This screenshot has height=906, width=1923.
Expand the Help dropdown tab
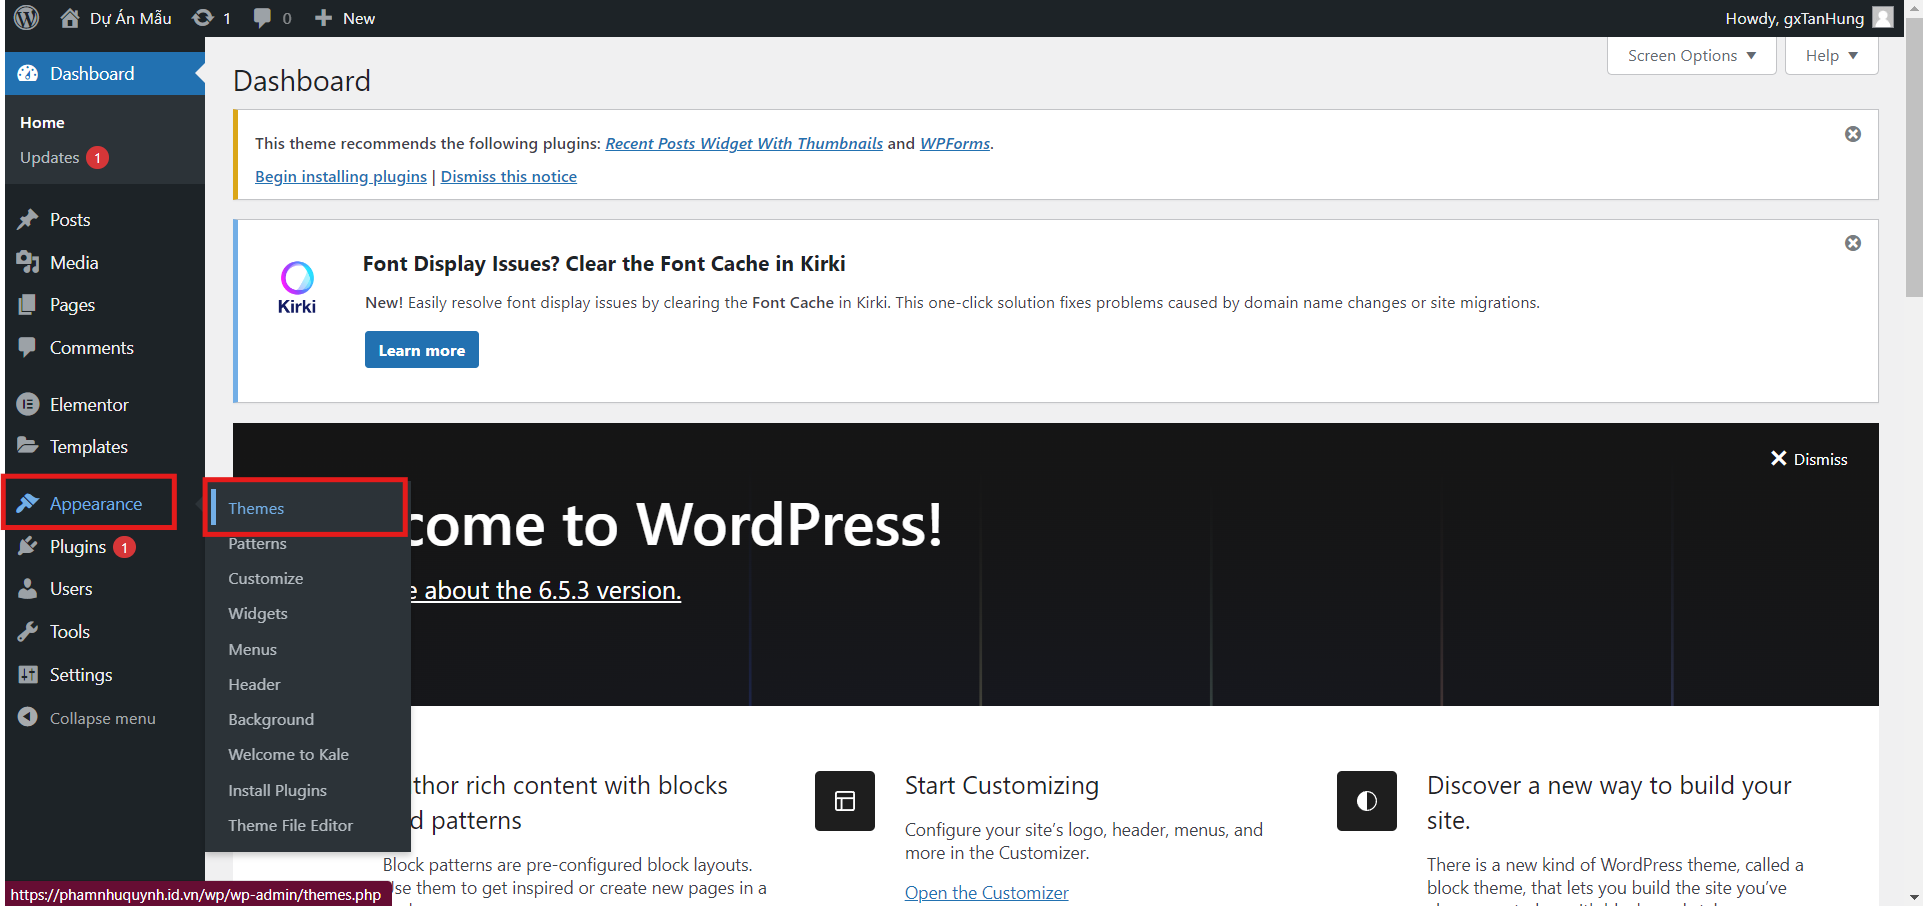click(1832, 56)
